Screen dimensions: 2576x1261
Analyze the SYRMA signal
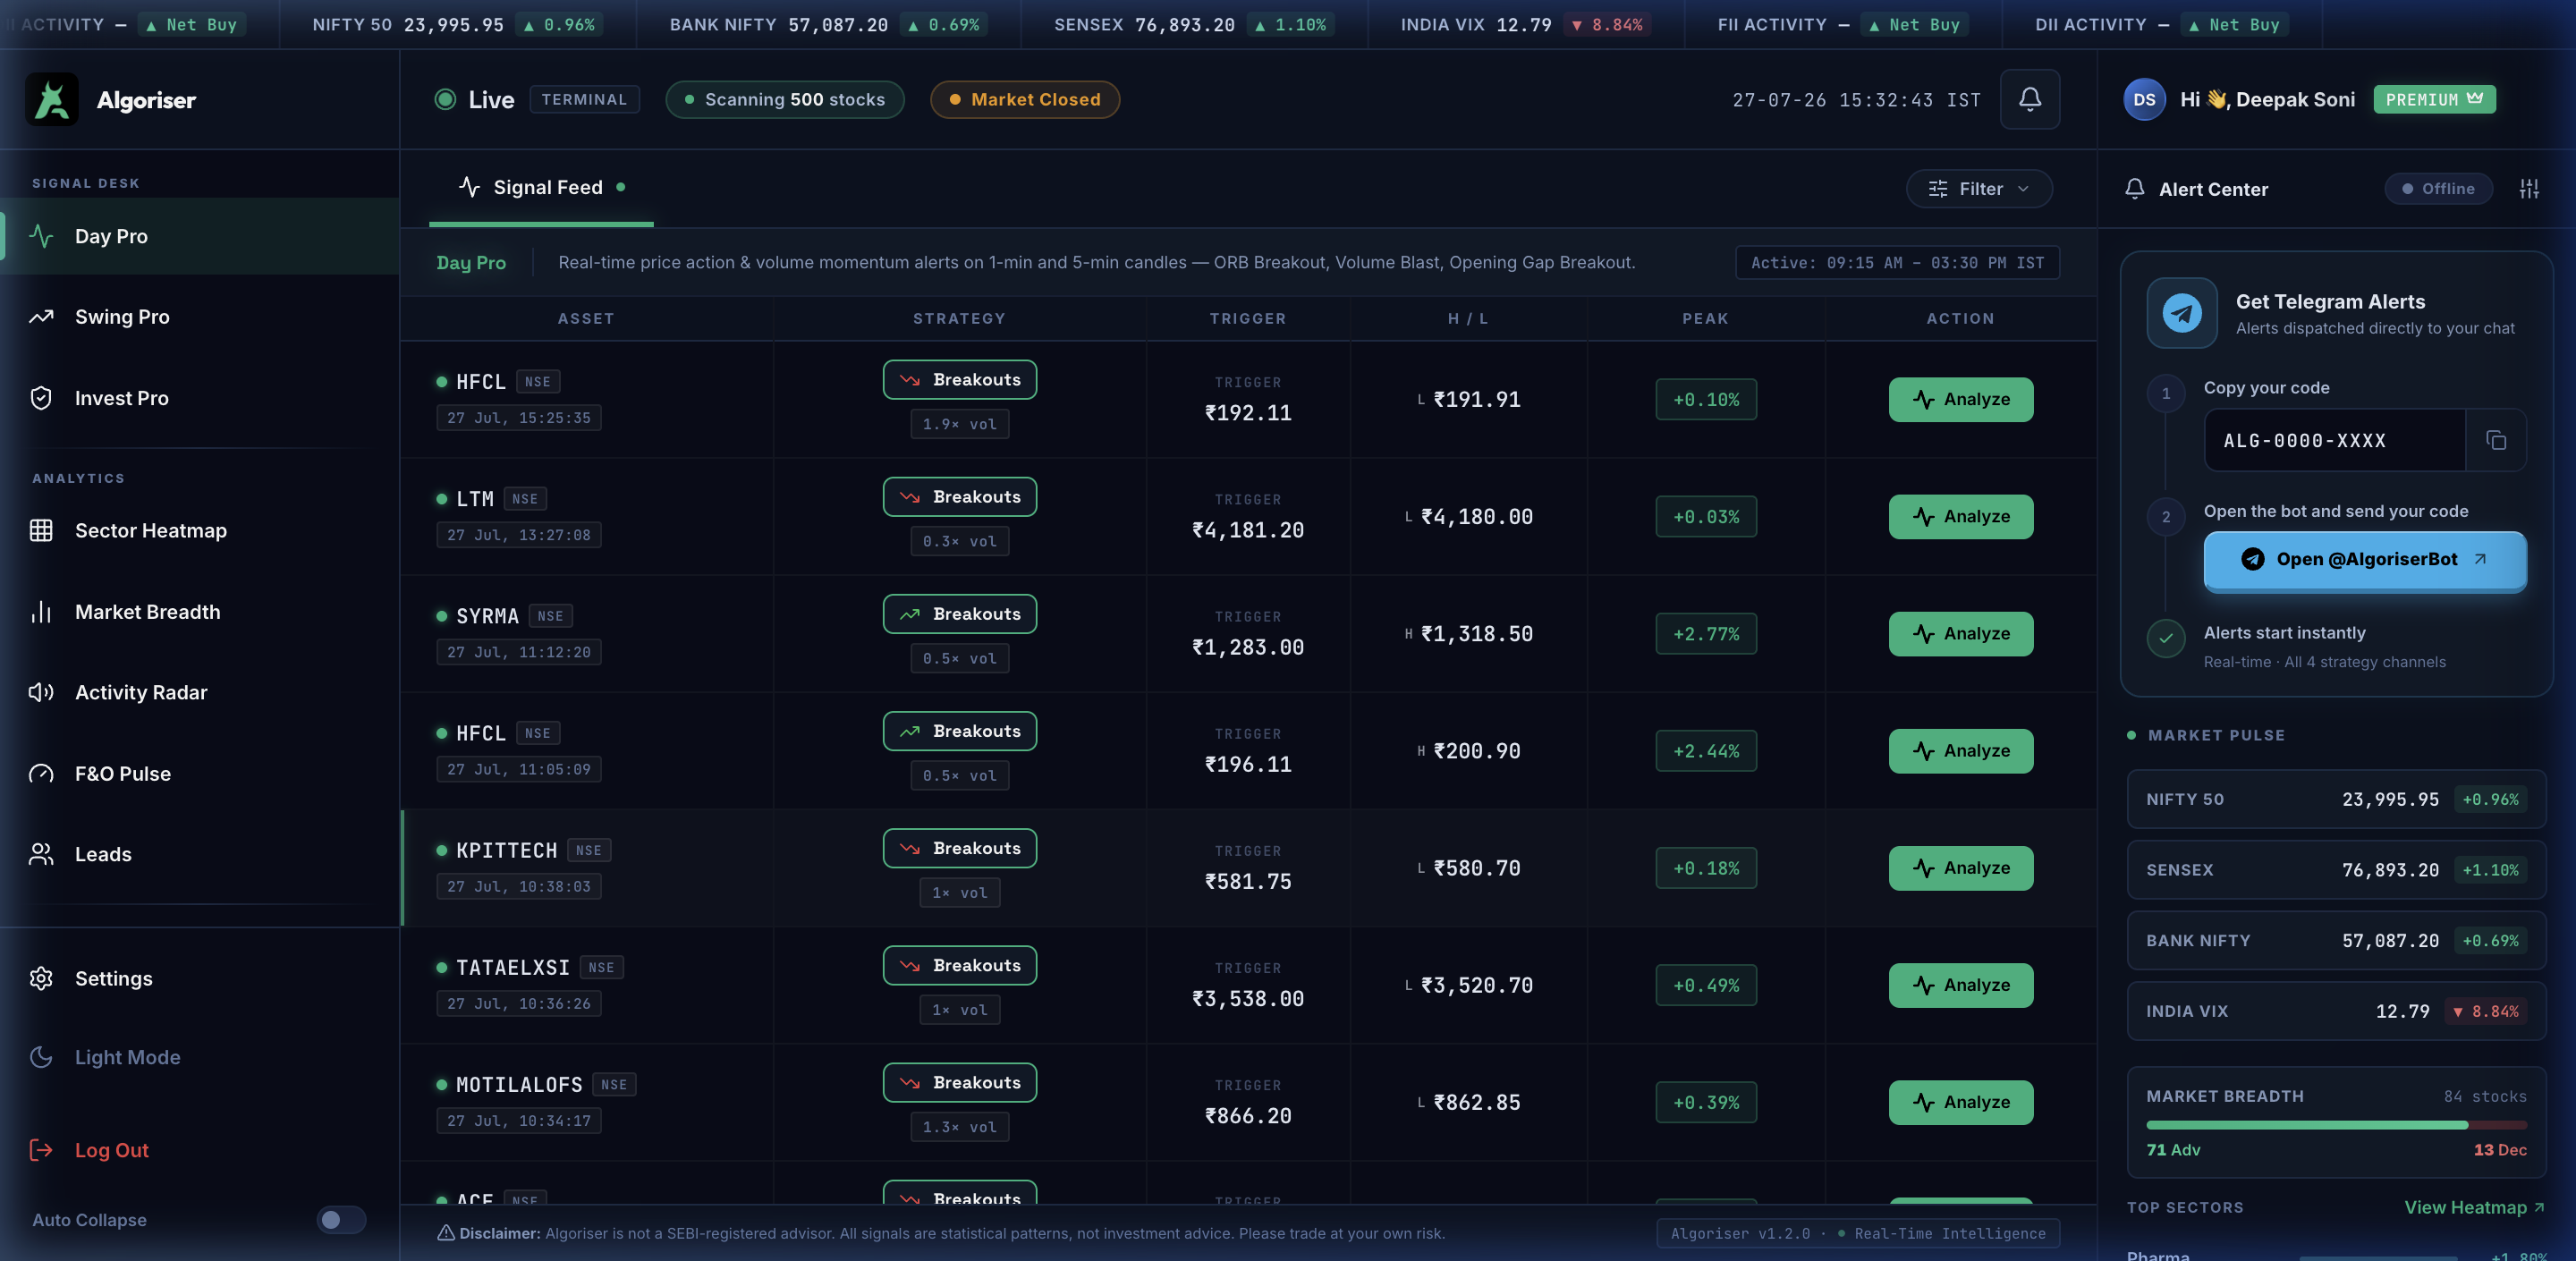(1960, 634)
